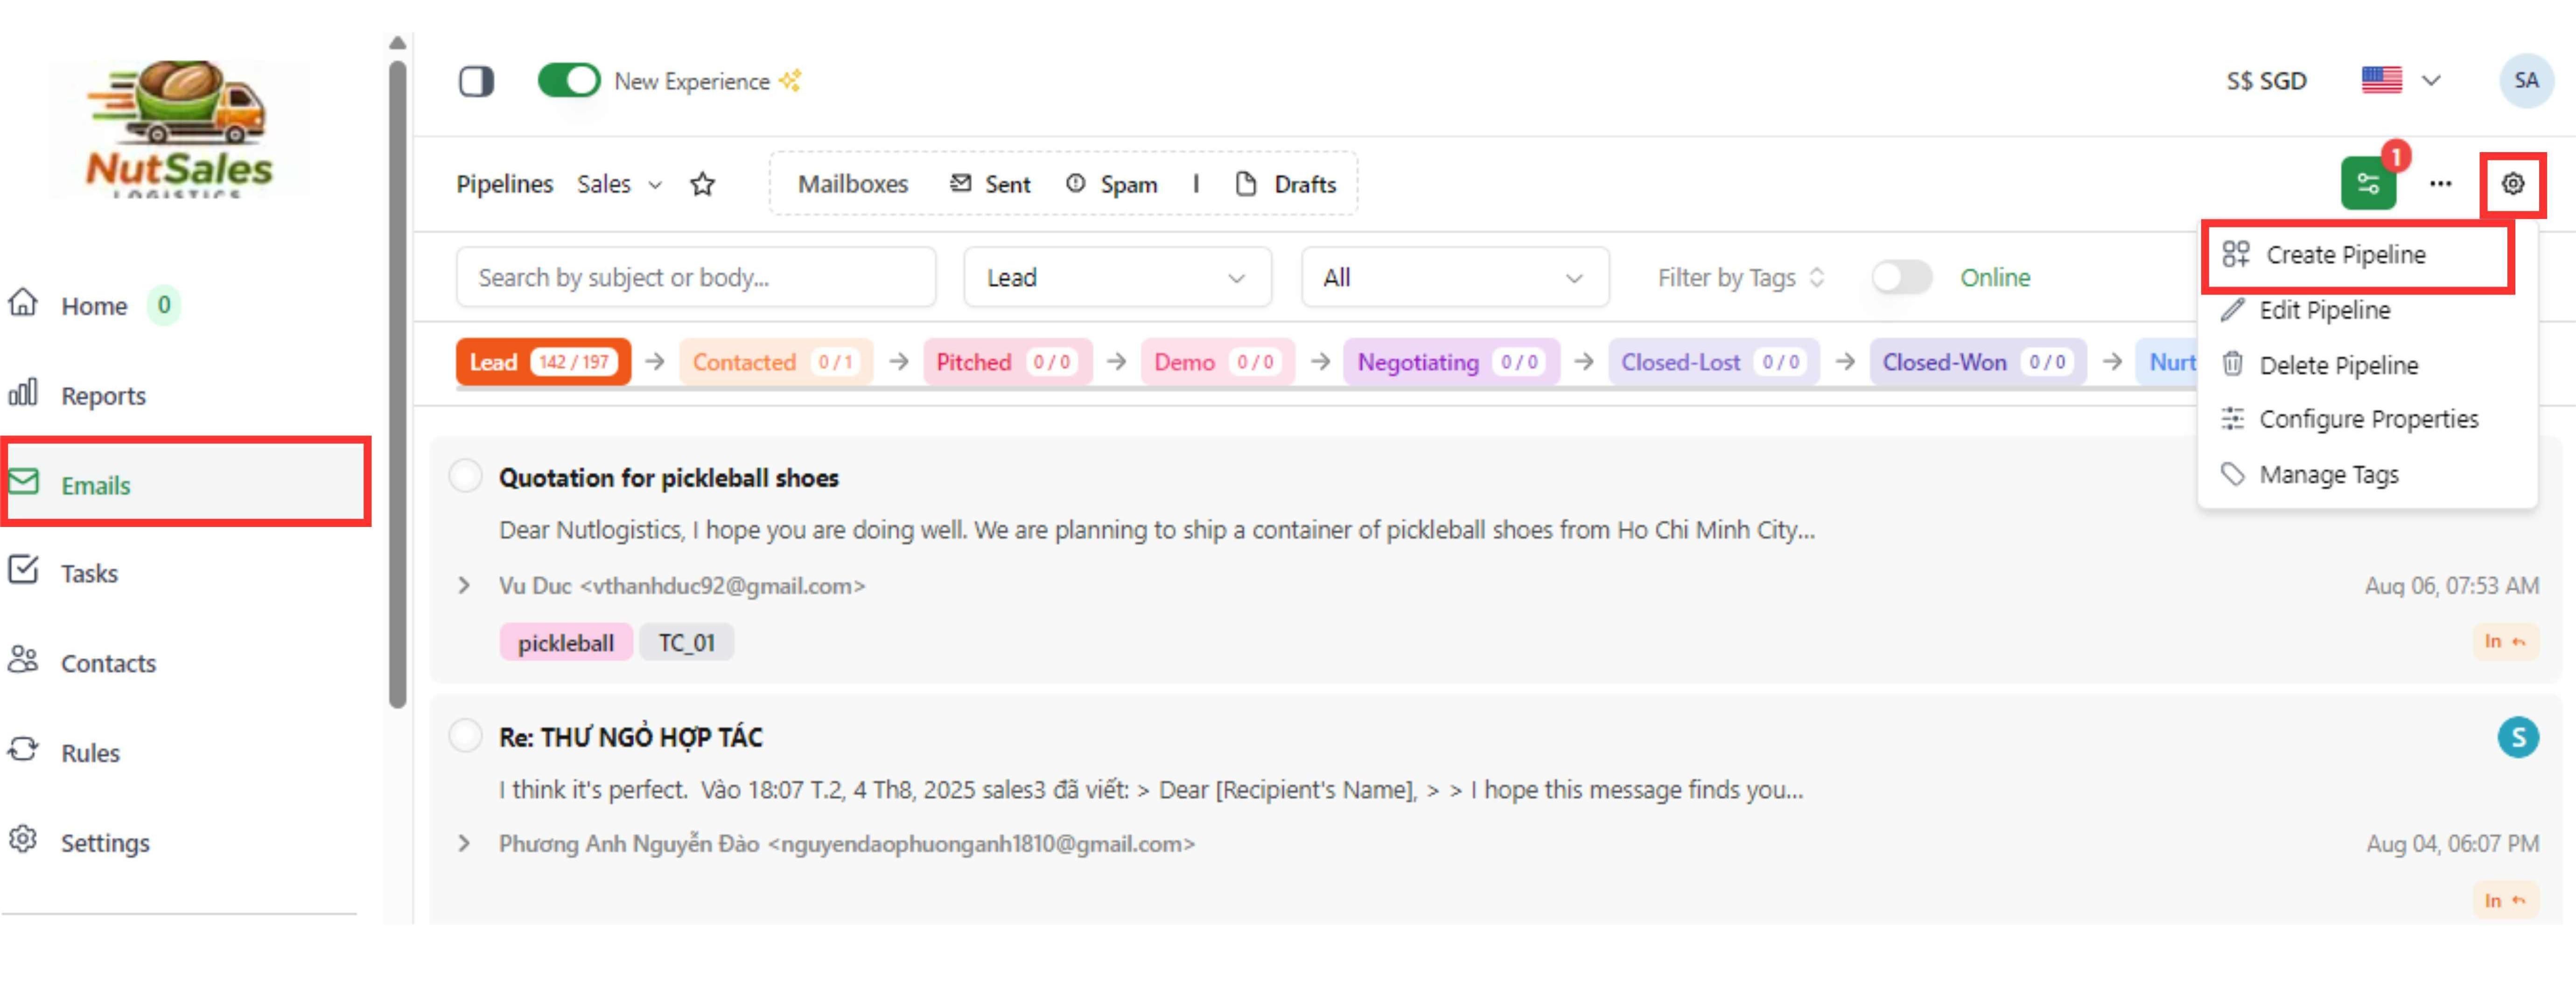
Task: Click the gear settings icon at top right
Action: coord(2512,184)
